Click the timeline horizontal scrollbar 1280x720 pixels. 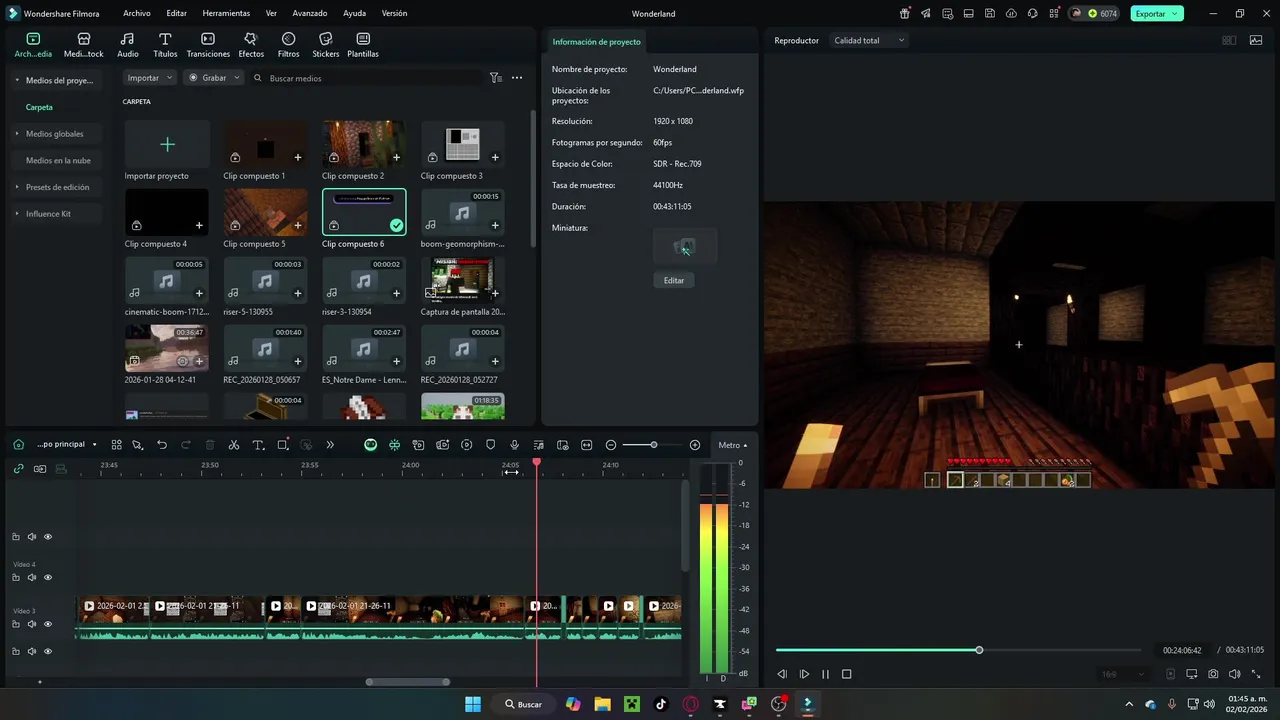pos(407,682)
